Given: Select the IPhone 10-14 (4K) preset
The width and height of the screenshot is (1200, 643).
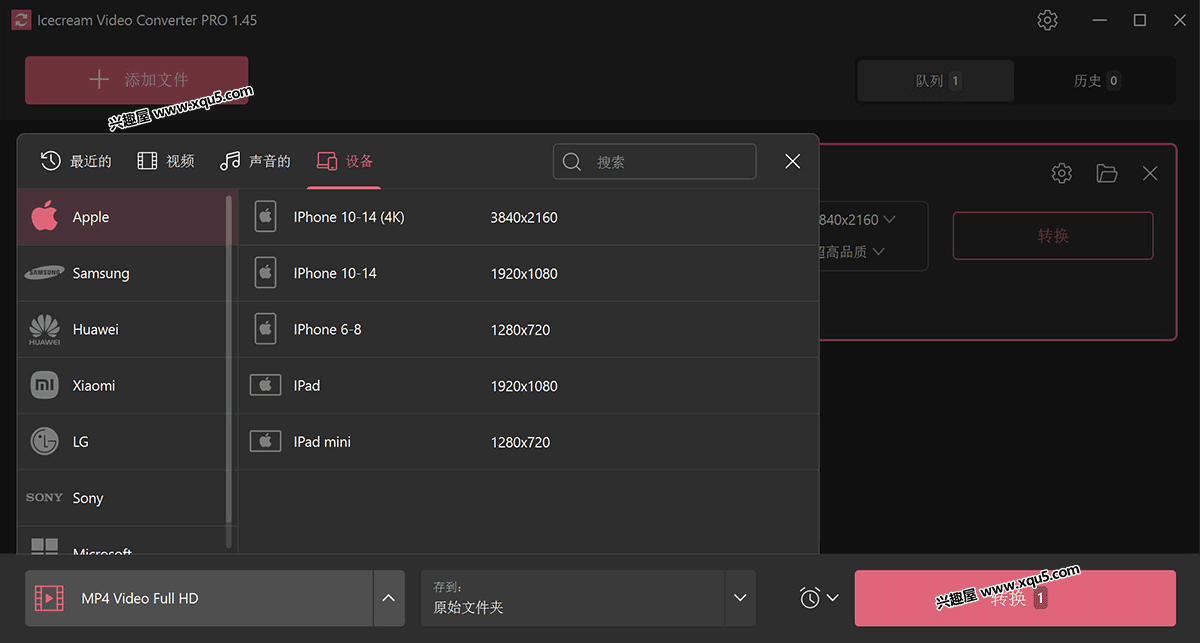Looking at the screenshot, I should click(x=528, y=217).
